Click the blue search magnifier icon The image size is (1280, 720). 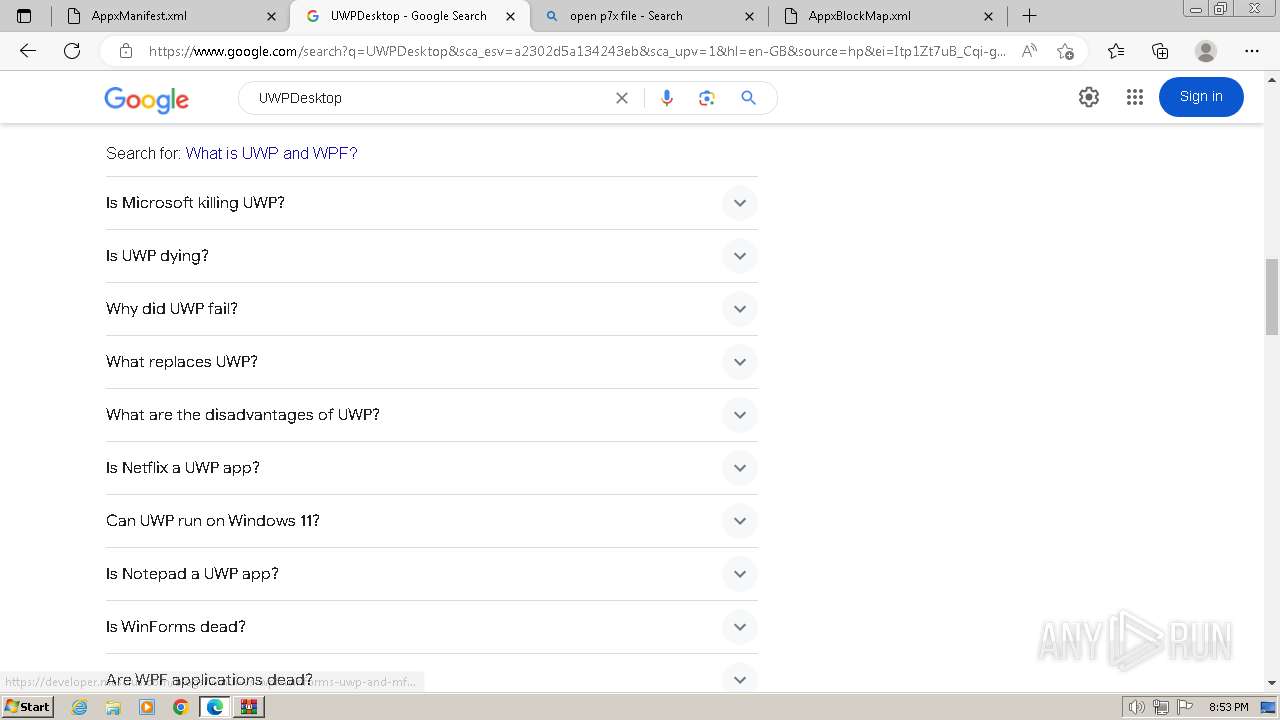(748, 98)
